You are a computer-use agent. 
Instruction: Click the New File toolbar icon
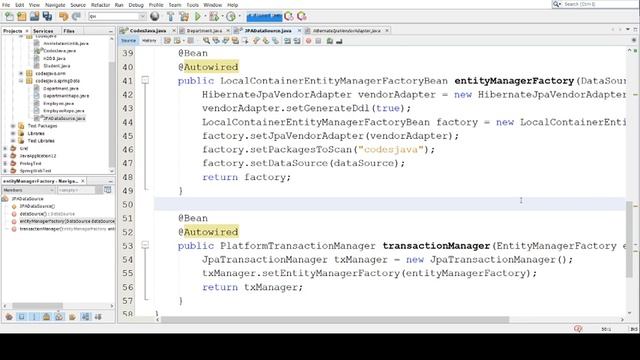point(9,16)
